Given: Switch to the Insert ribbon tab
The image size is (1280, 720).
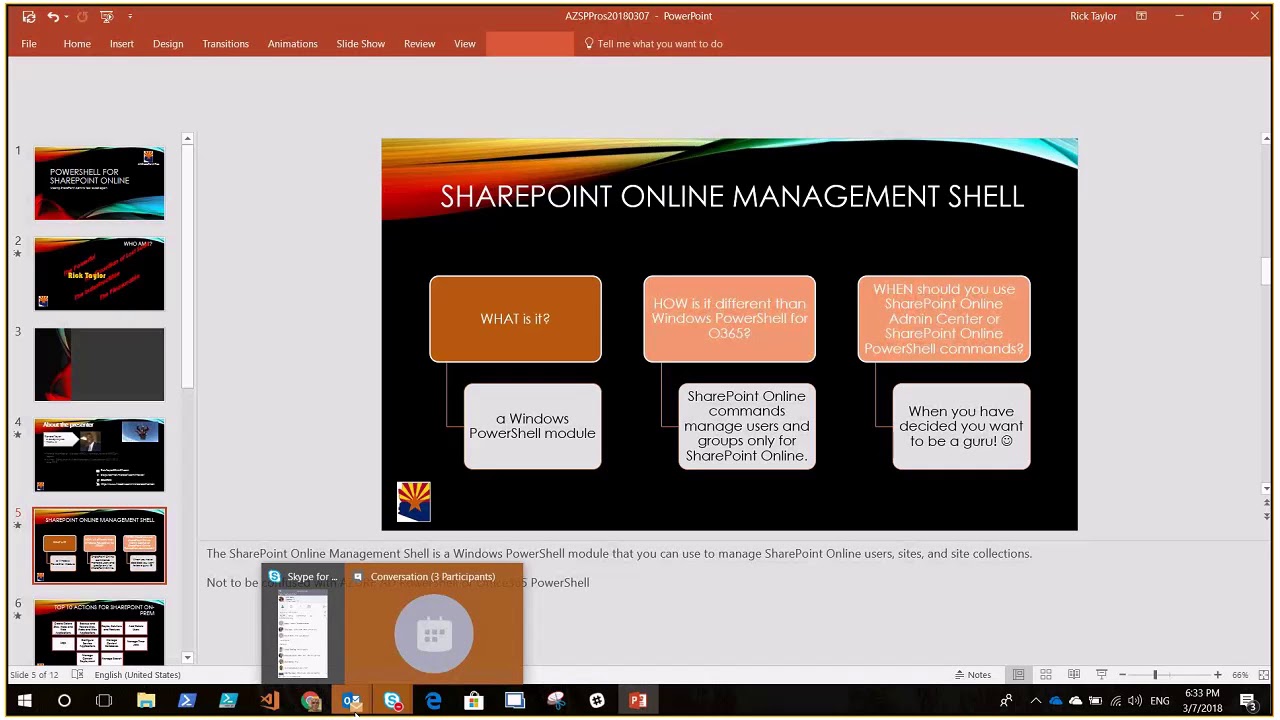Looking at the screenshot, I should pos(122,44).
